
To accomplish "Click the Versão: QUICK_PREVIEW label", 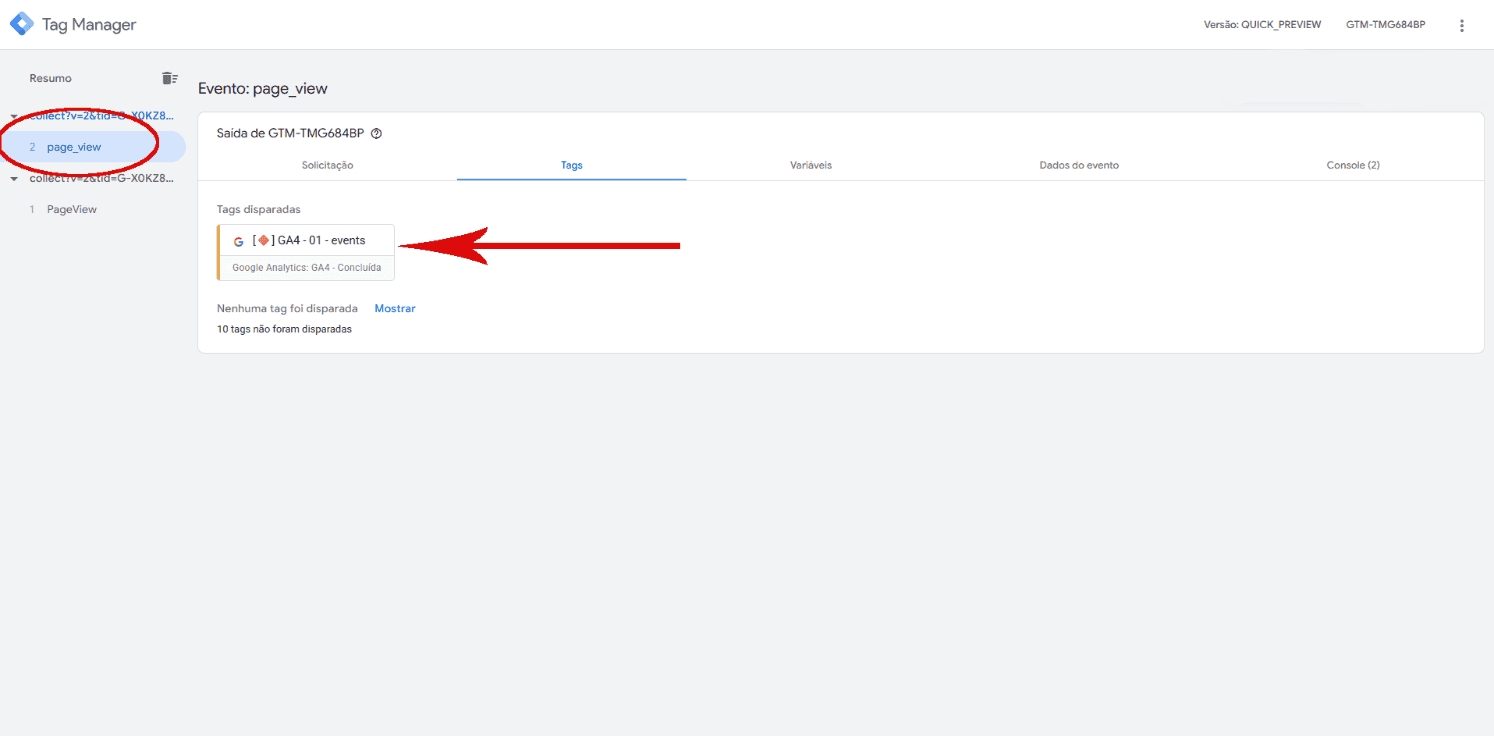I will tap(1262, 25).
